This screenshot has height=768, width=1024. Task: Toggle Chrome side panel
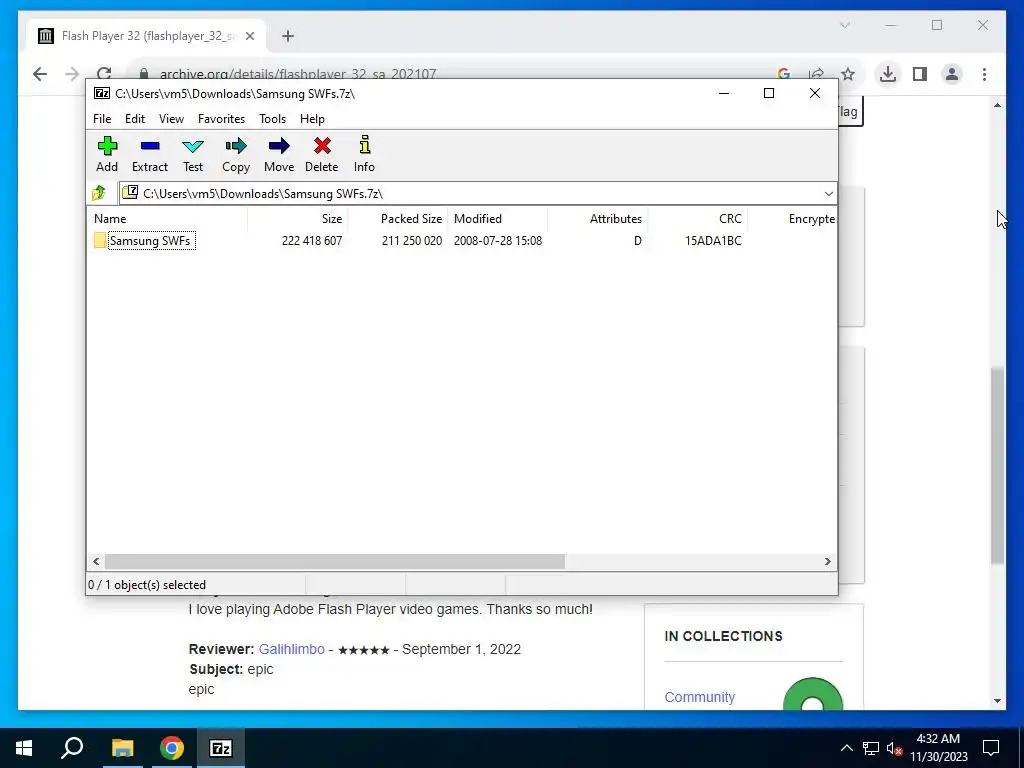click(920, 74)
